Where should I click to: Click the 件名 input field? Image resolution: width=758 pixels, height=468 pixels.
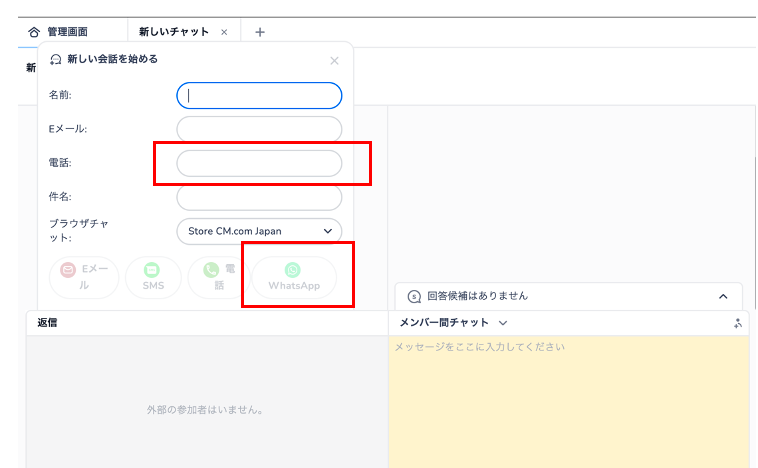click(259, 197)
